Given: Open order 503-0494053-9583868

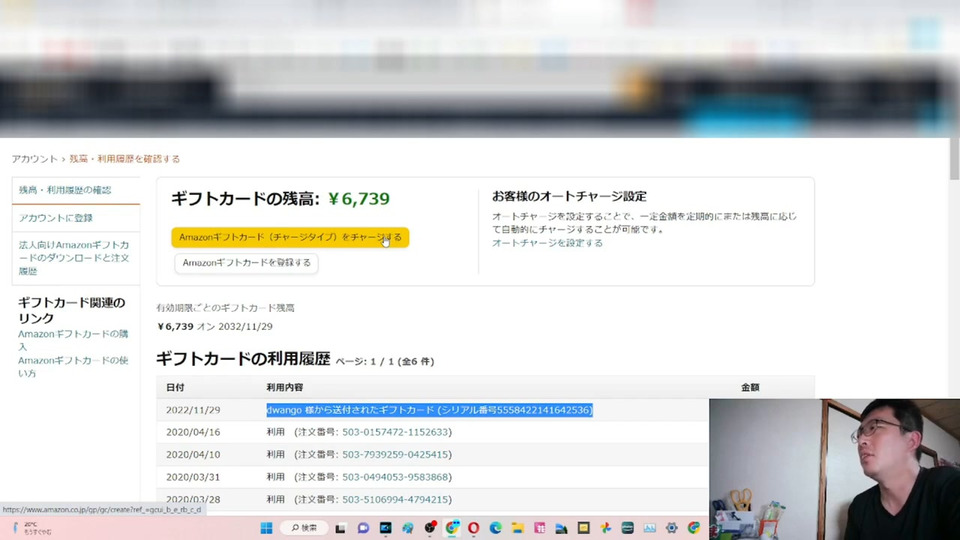Looking at the screenshot, I should click(x=395, y=477).
